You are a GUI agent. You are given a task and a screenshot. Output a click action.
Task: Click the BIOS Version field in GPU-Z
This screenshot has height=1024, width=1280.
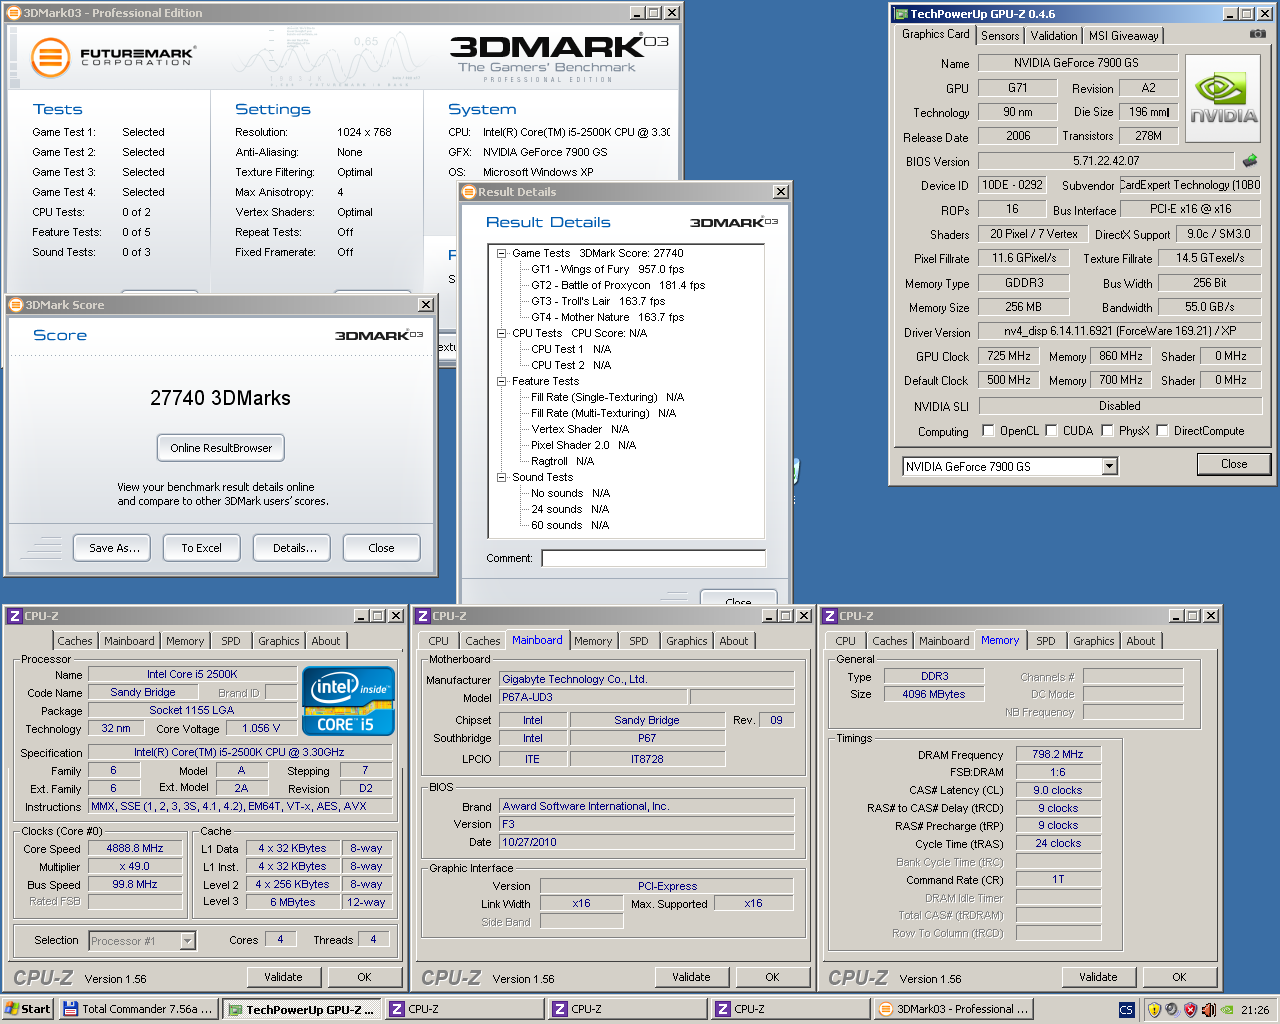[x=1106, y=160]
